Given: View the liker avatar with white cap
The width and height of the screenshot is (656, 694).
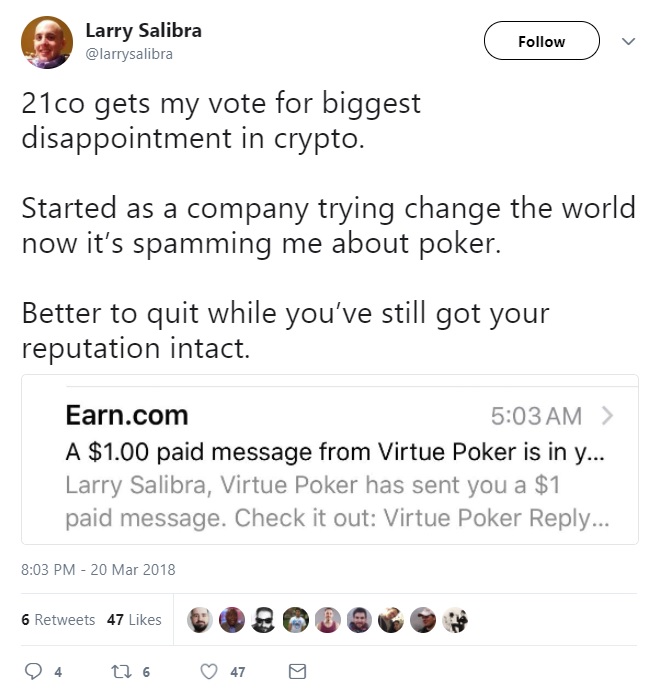Looking at the screenshot, I should coord(423,620).
